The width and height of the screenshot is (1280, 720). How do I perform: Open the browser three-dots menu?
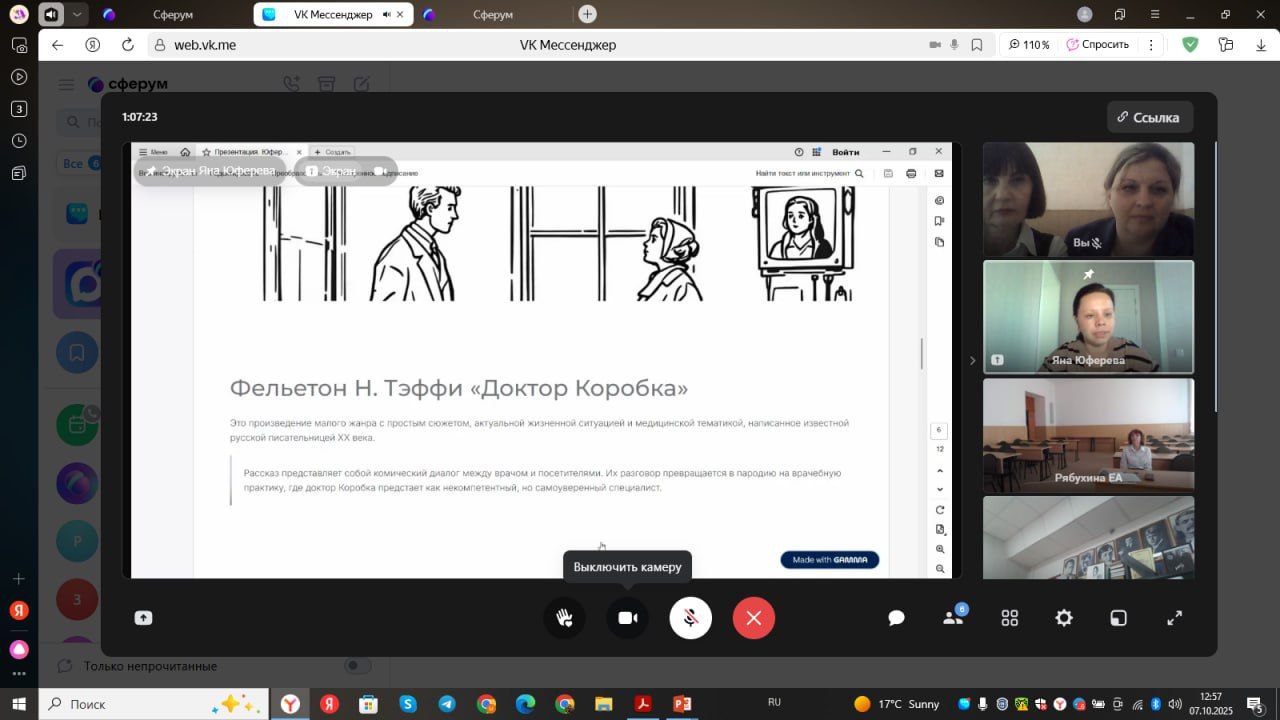pyautogui.click(x=1151, y=45)
